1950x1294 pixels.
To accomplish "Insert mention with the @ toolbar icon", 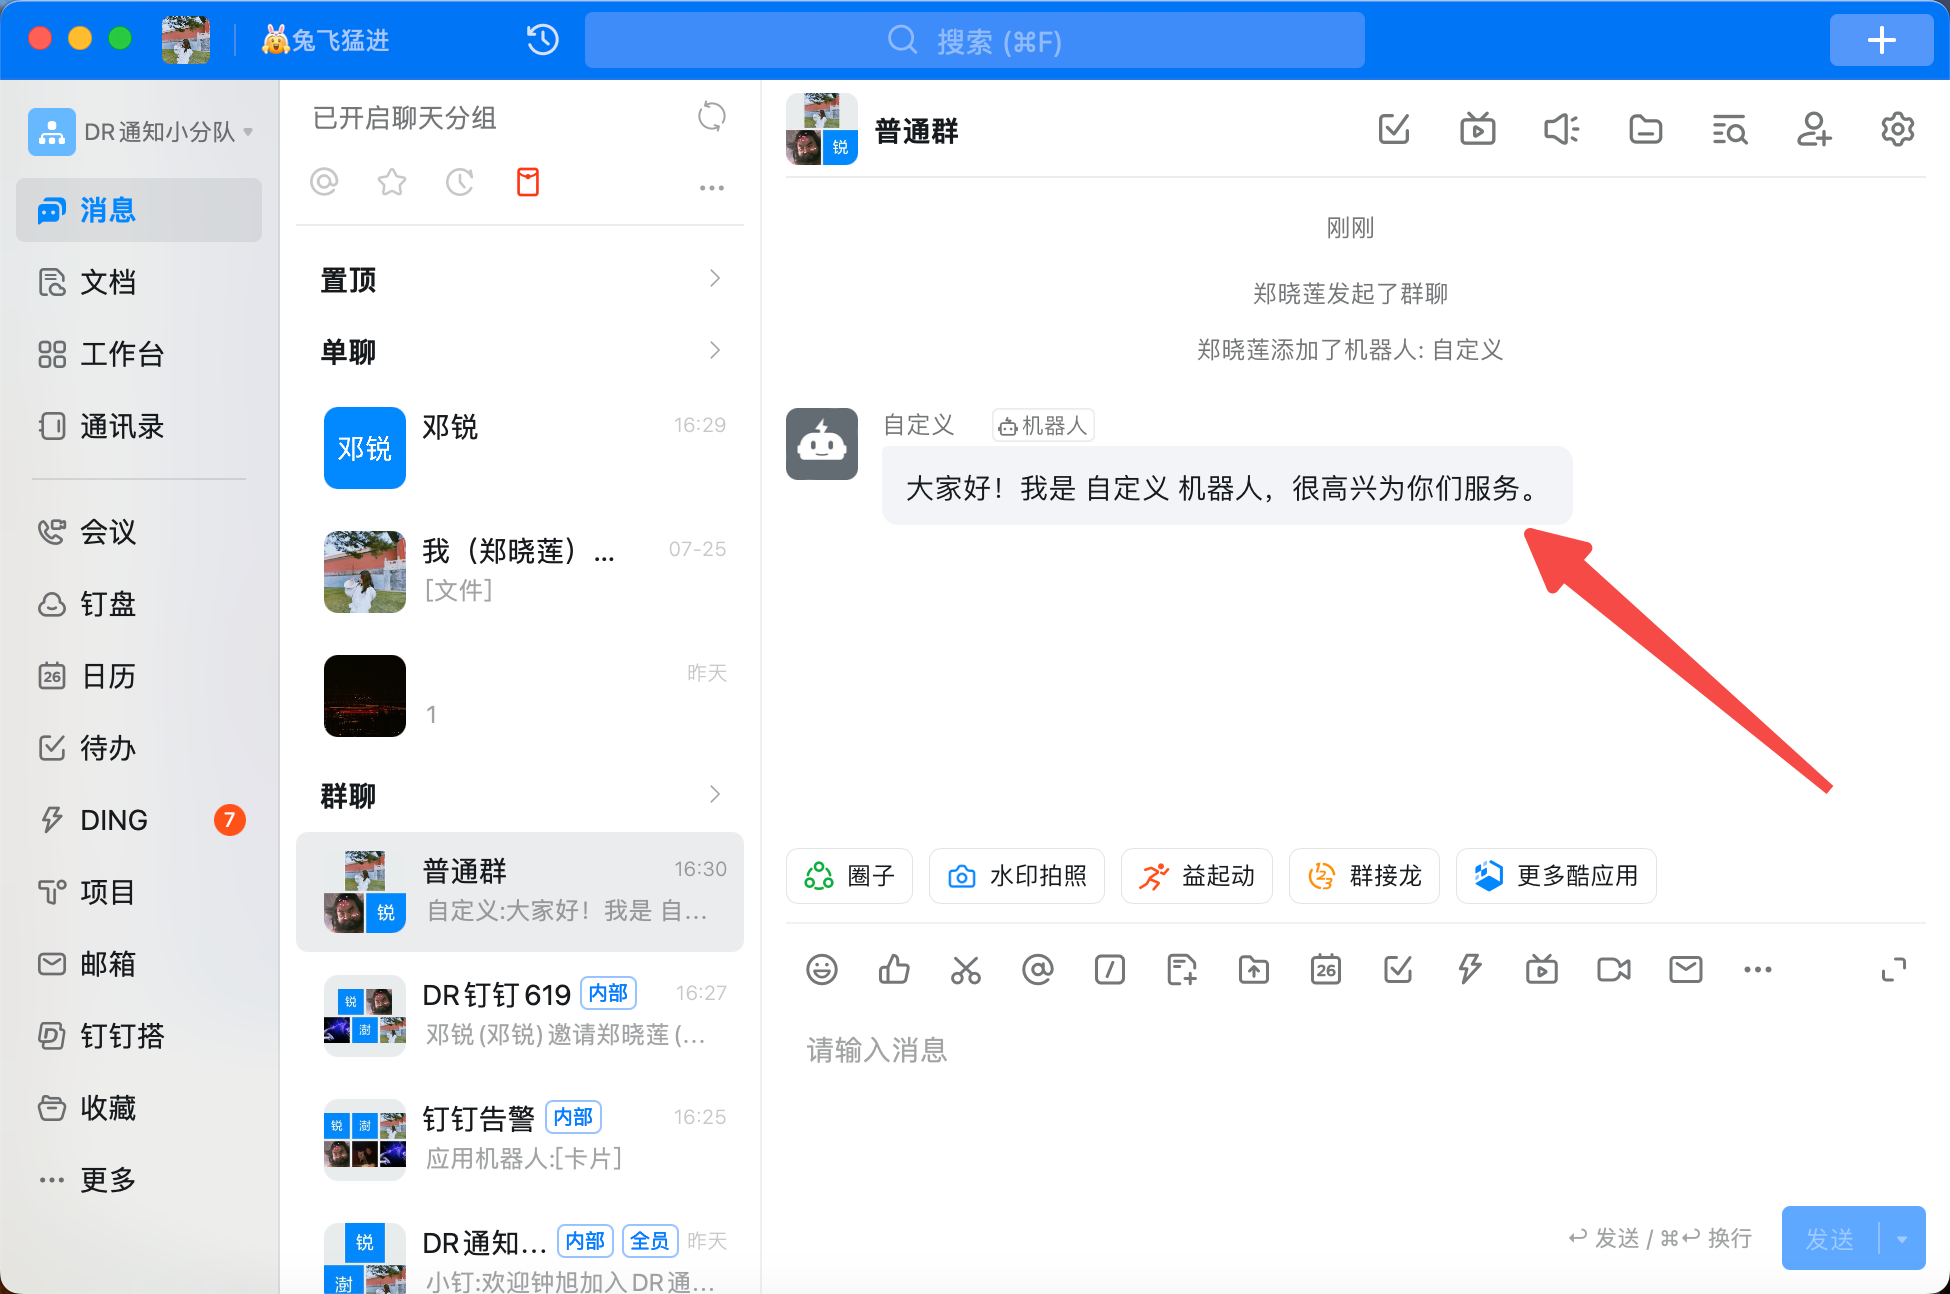I will [x=1038, y=969].
